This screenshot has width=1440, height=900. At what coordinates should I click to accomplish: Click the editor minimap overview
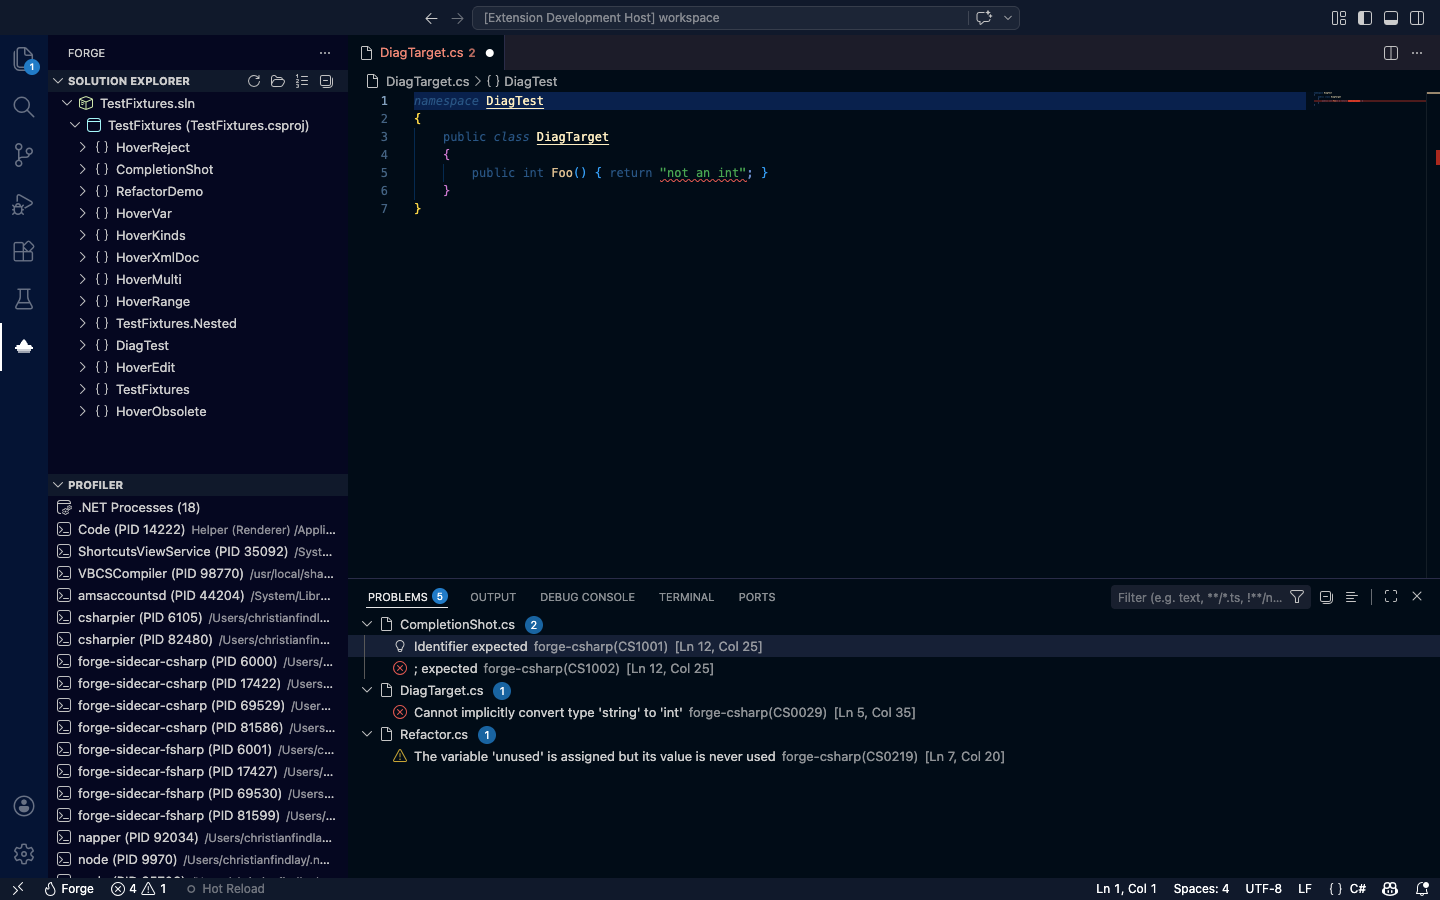(x=1369, y=100)
